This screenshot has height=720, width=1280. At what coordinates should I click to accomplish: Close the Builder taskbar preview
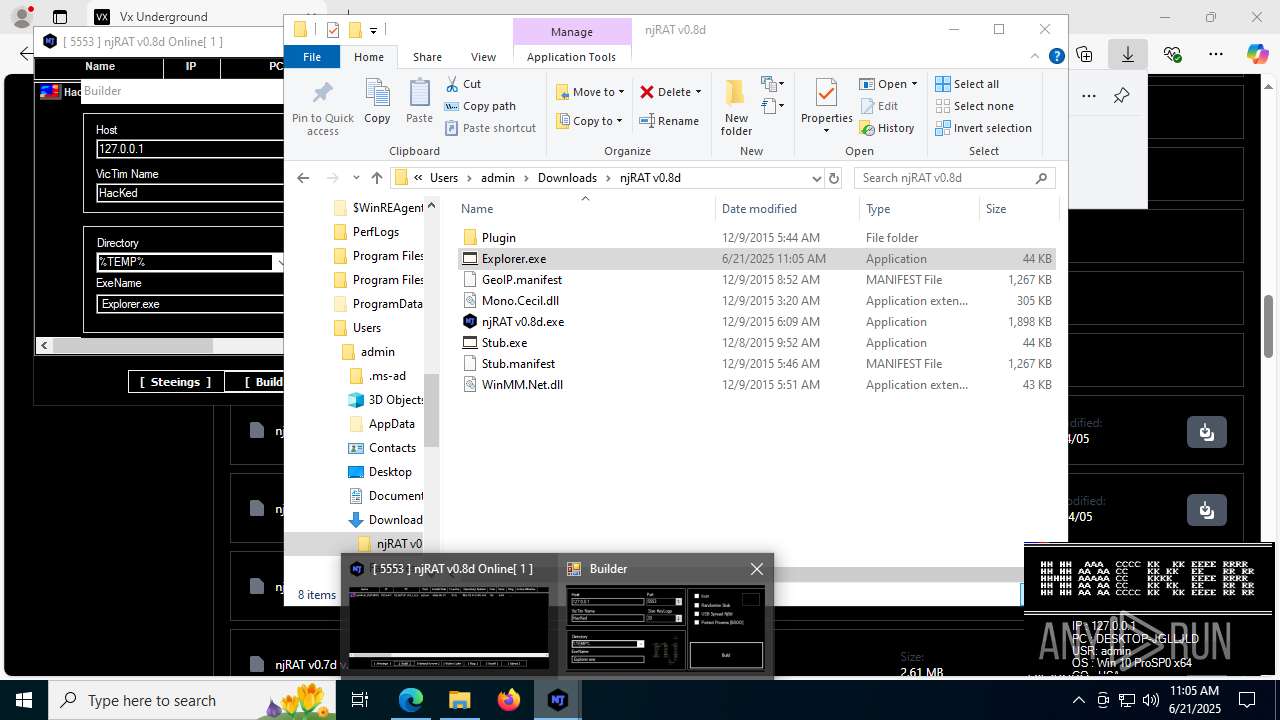756,569
